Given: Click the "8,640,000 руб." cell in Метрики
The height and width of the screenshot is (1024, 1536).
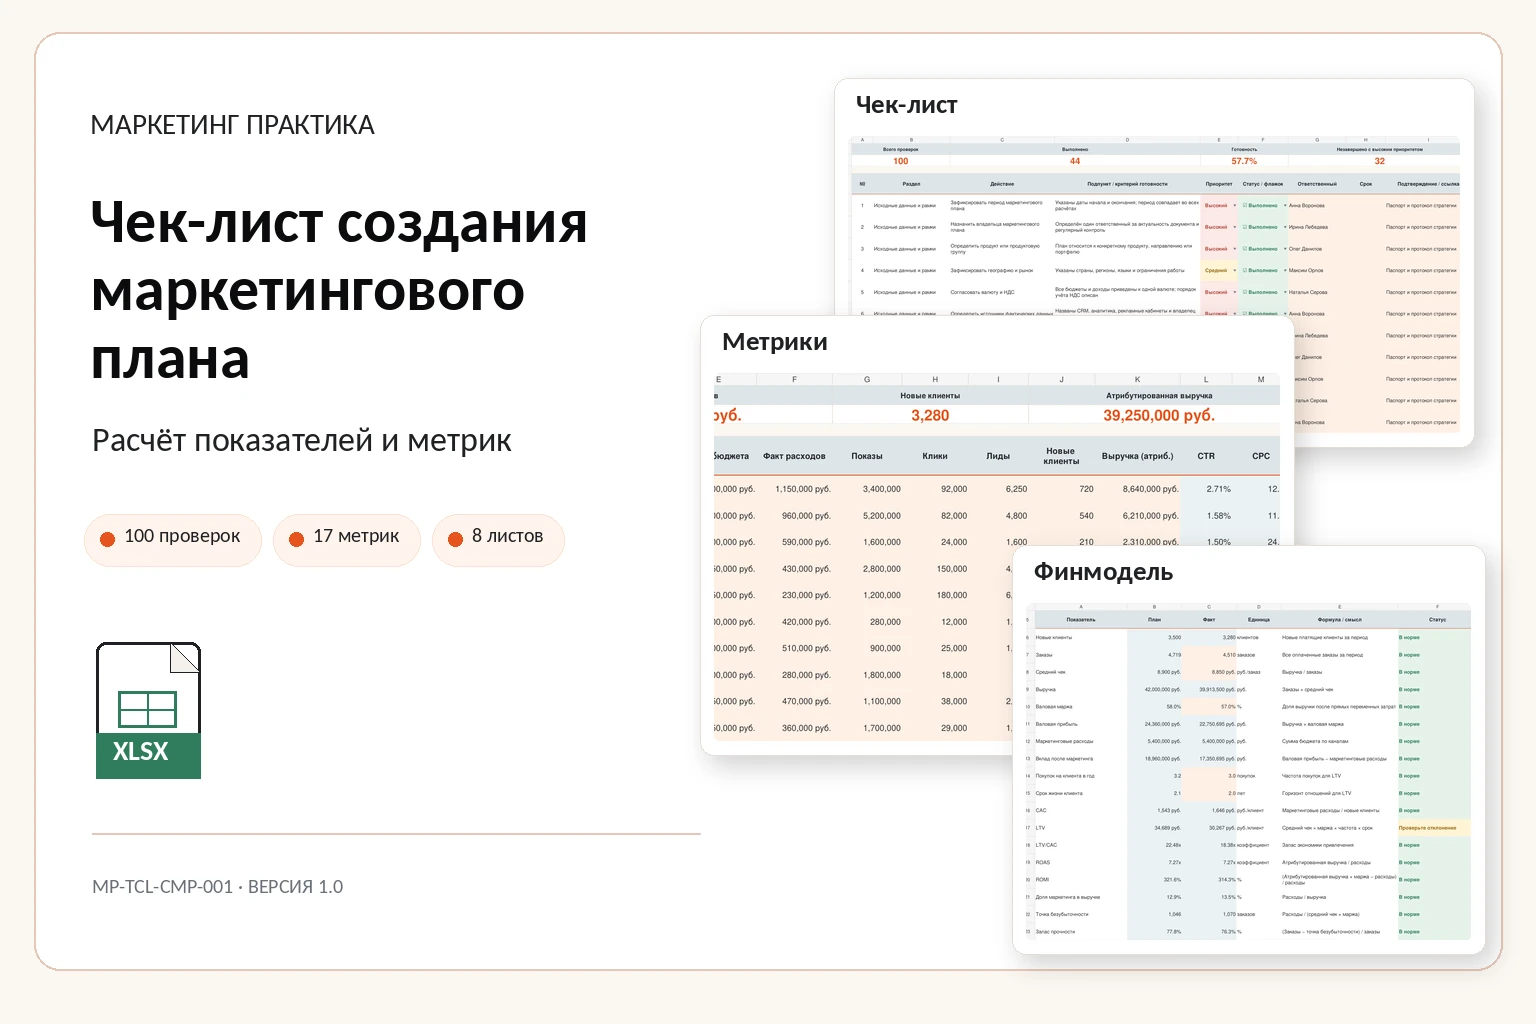Looking at the screenshot, I should (x=1150, y=489).
